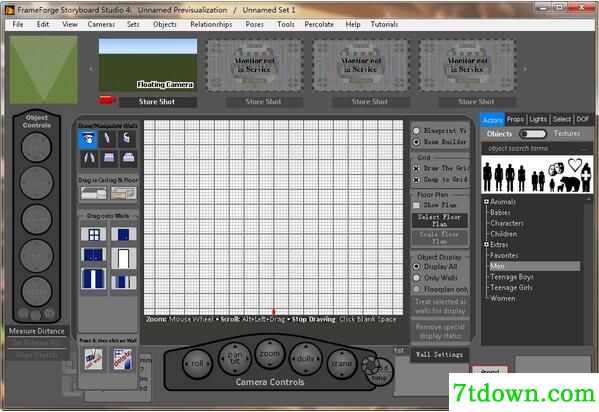Viewport: 599px width, 412px height.
Task: Click the actor category silhouettes banner
Action: click(x=537, y=175)
